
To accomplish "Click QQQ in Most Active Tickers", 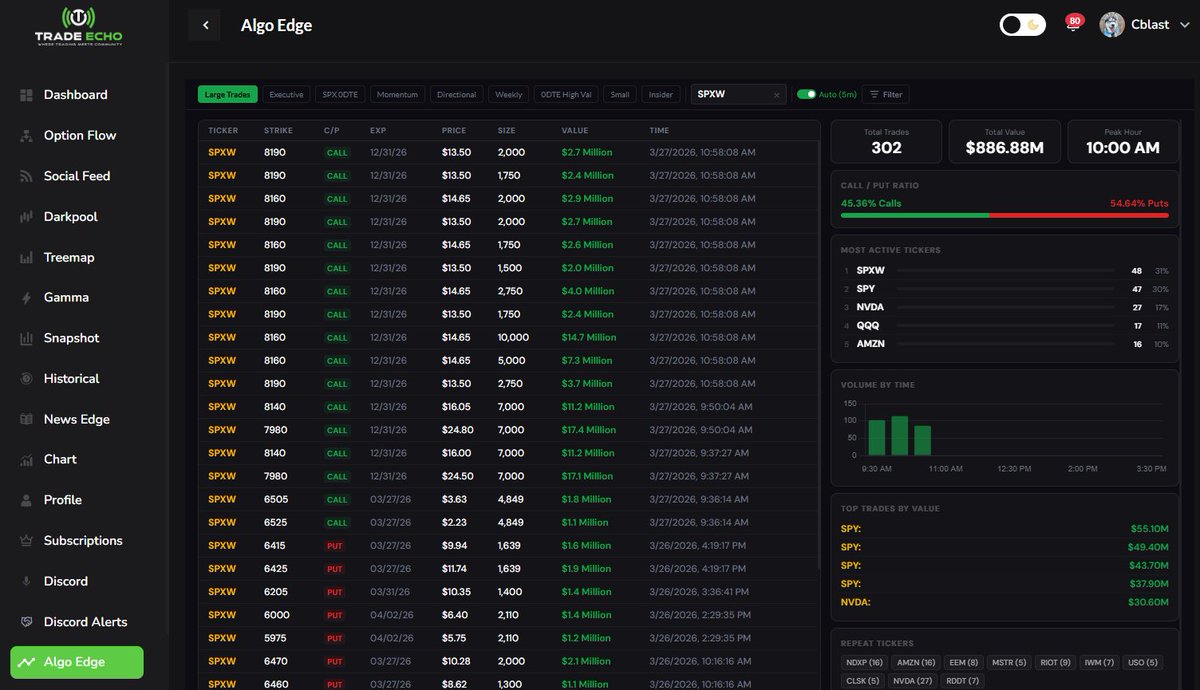I will (866, 326).
